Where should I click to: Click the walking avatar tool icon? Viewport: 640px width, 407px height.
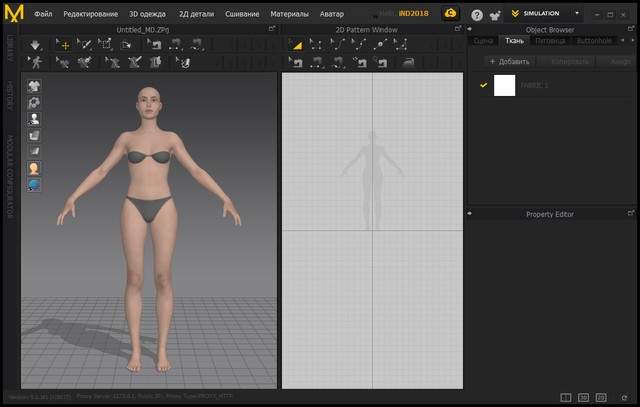coord(36,62)
